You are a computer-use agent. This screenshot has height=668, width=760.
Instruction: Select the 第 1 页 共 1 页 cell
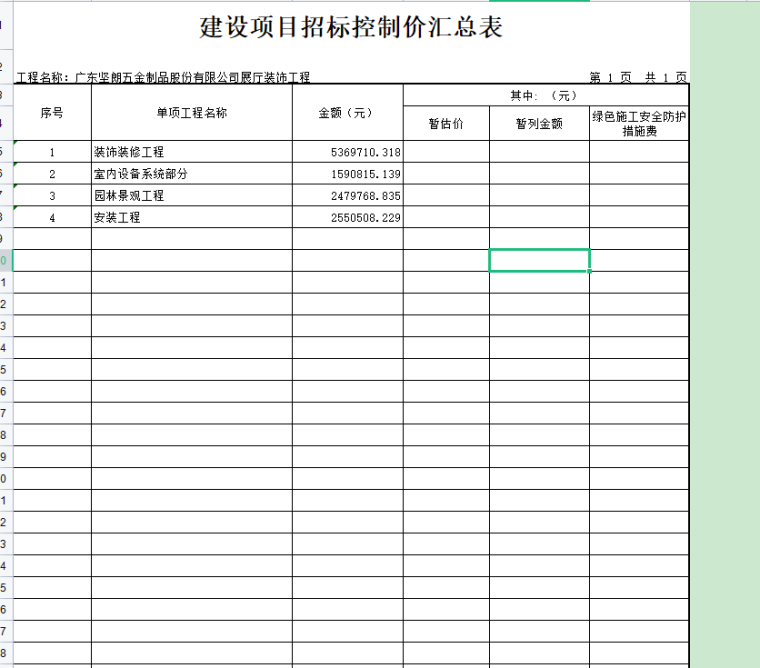(638, 77)
